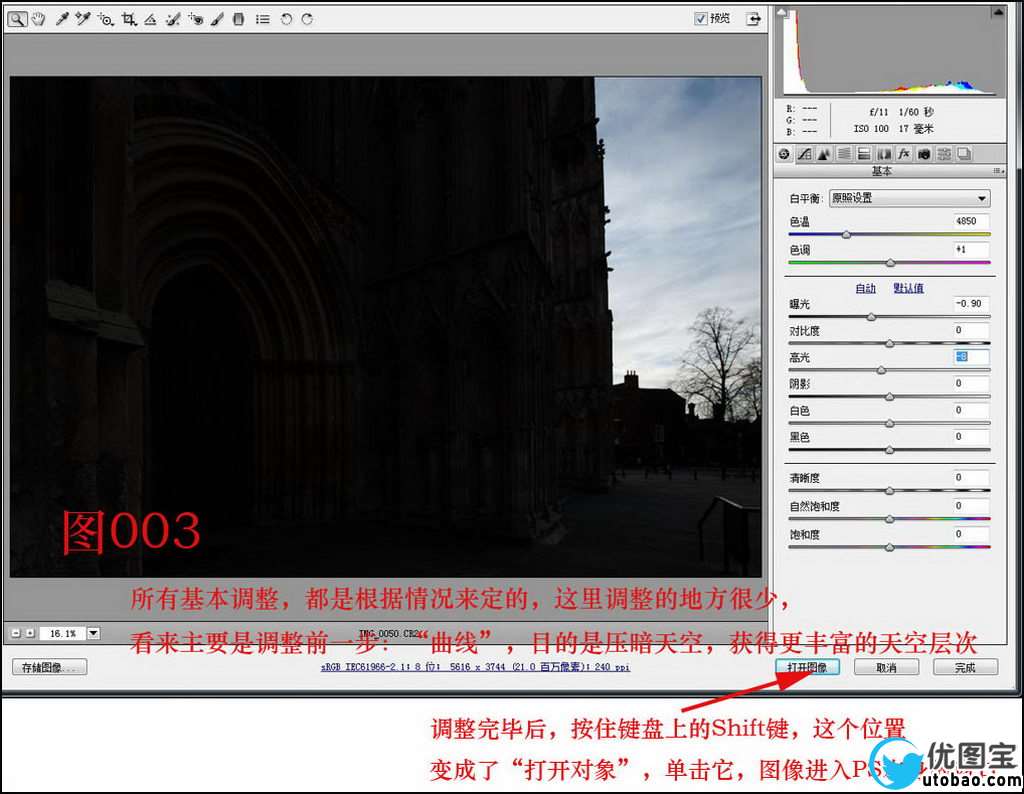Screen dimensions: 1024x794
Task: Toggle full screen mode icon
Action: point(754,19)
